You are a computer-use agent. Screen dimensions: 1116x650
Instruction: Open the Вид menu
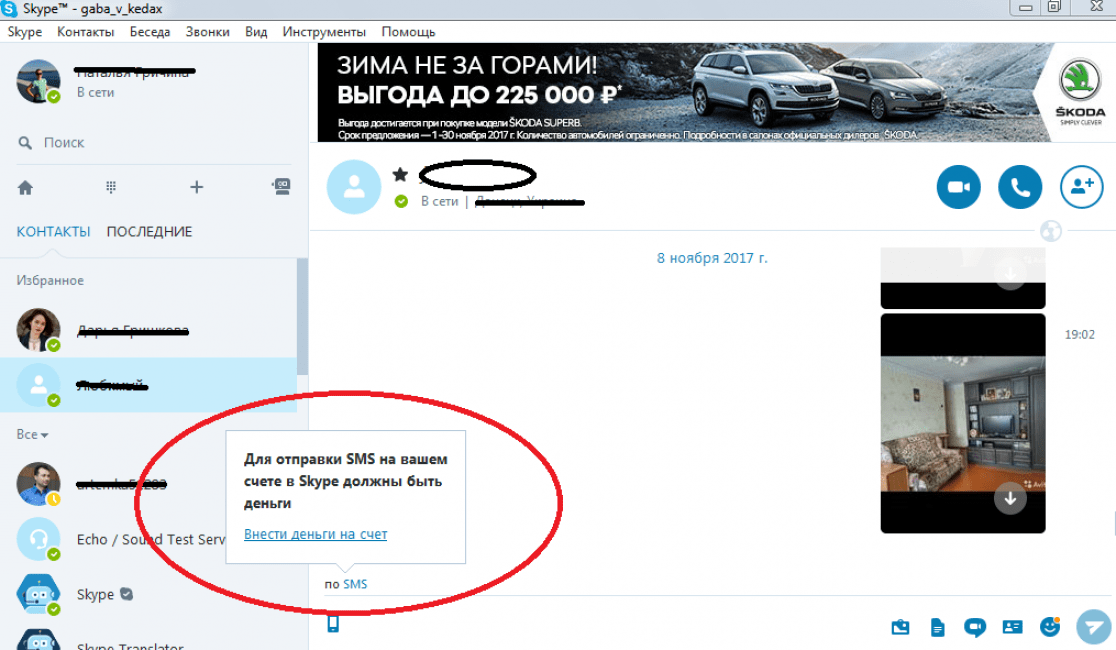click(x=256, y=32)
